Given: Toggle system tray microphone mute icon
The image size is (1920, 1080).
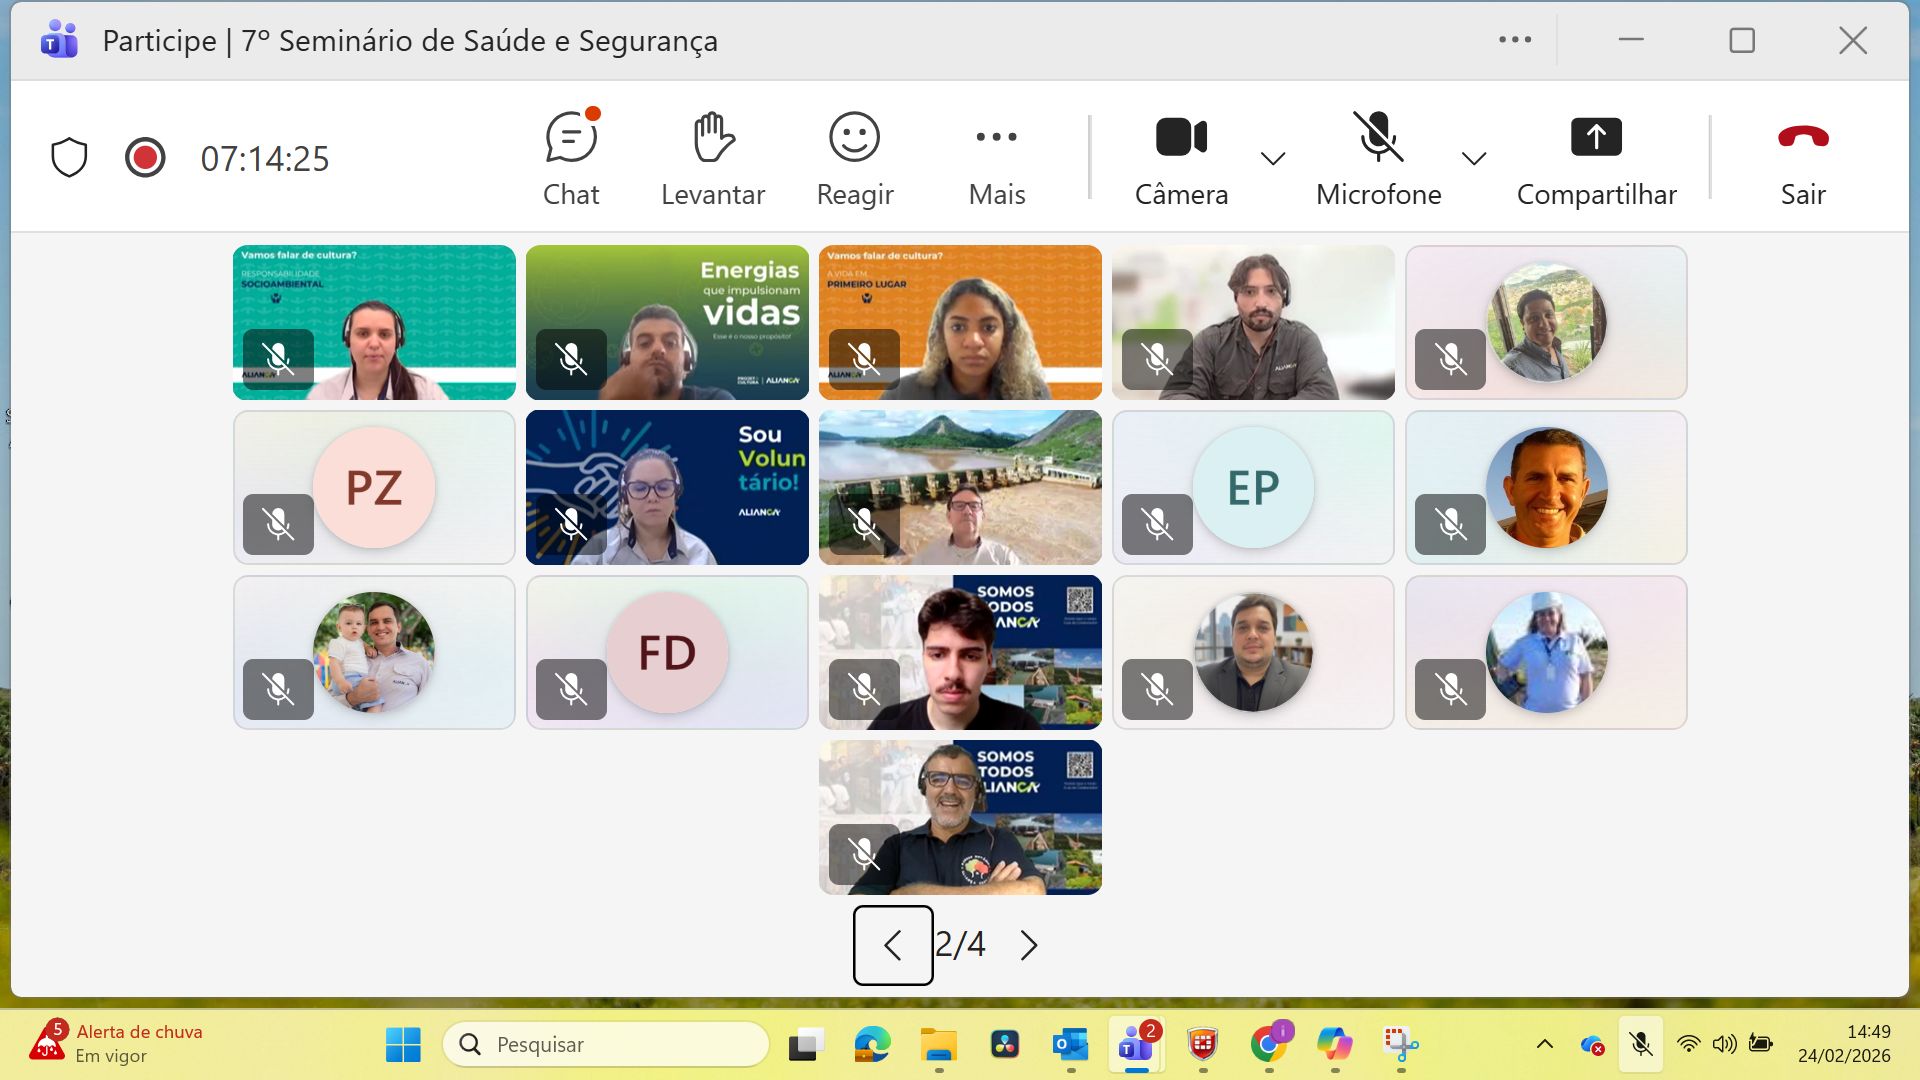Looking at the screenshot, I should pyautogui.click(x=1640, y=1045).
